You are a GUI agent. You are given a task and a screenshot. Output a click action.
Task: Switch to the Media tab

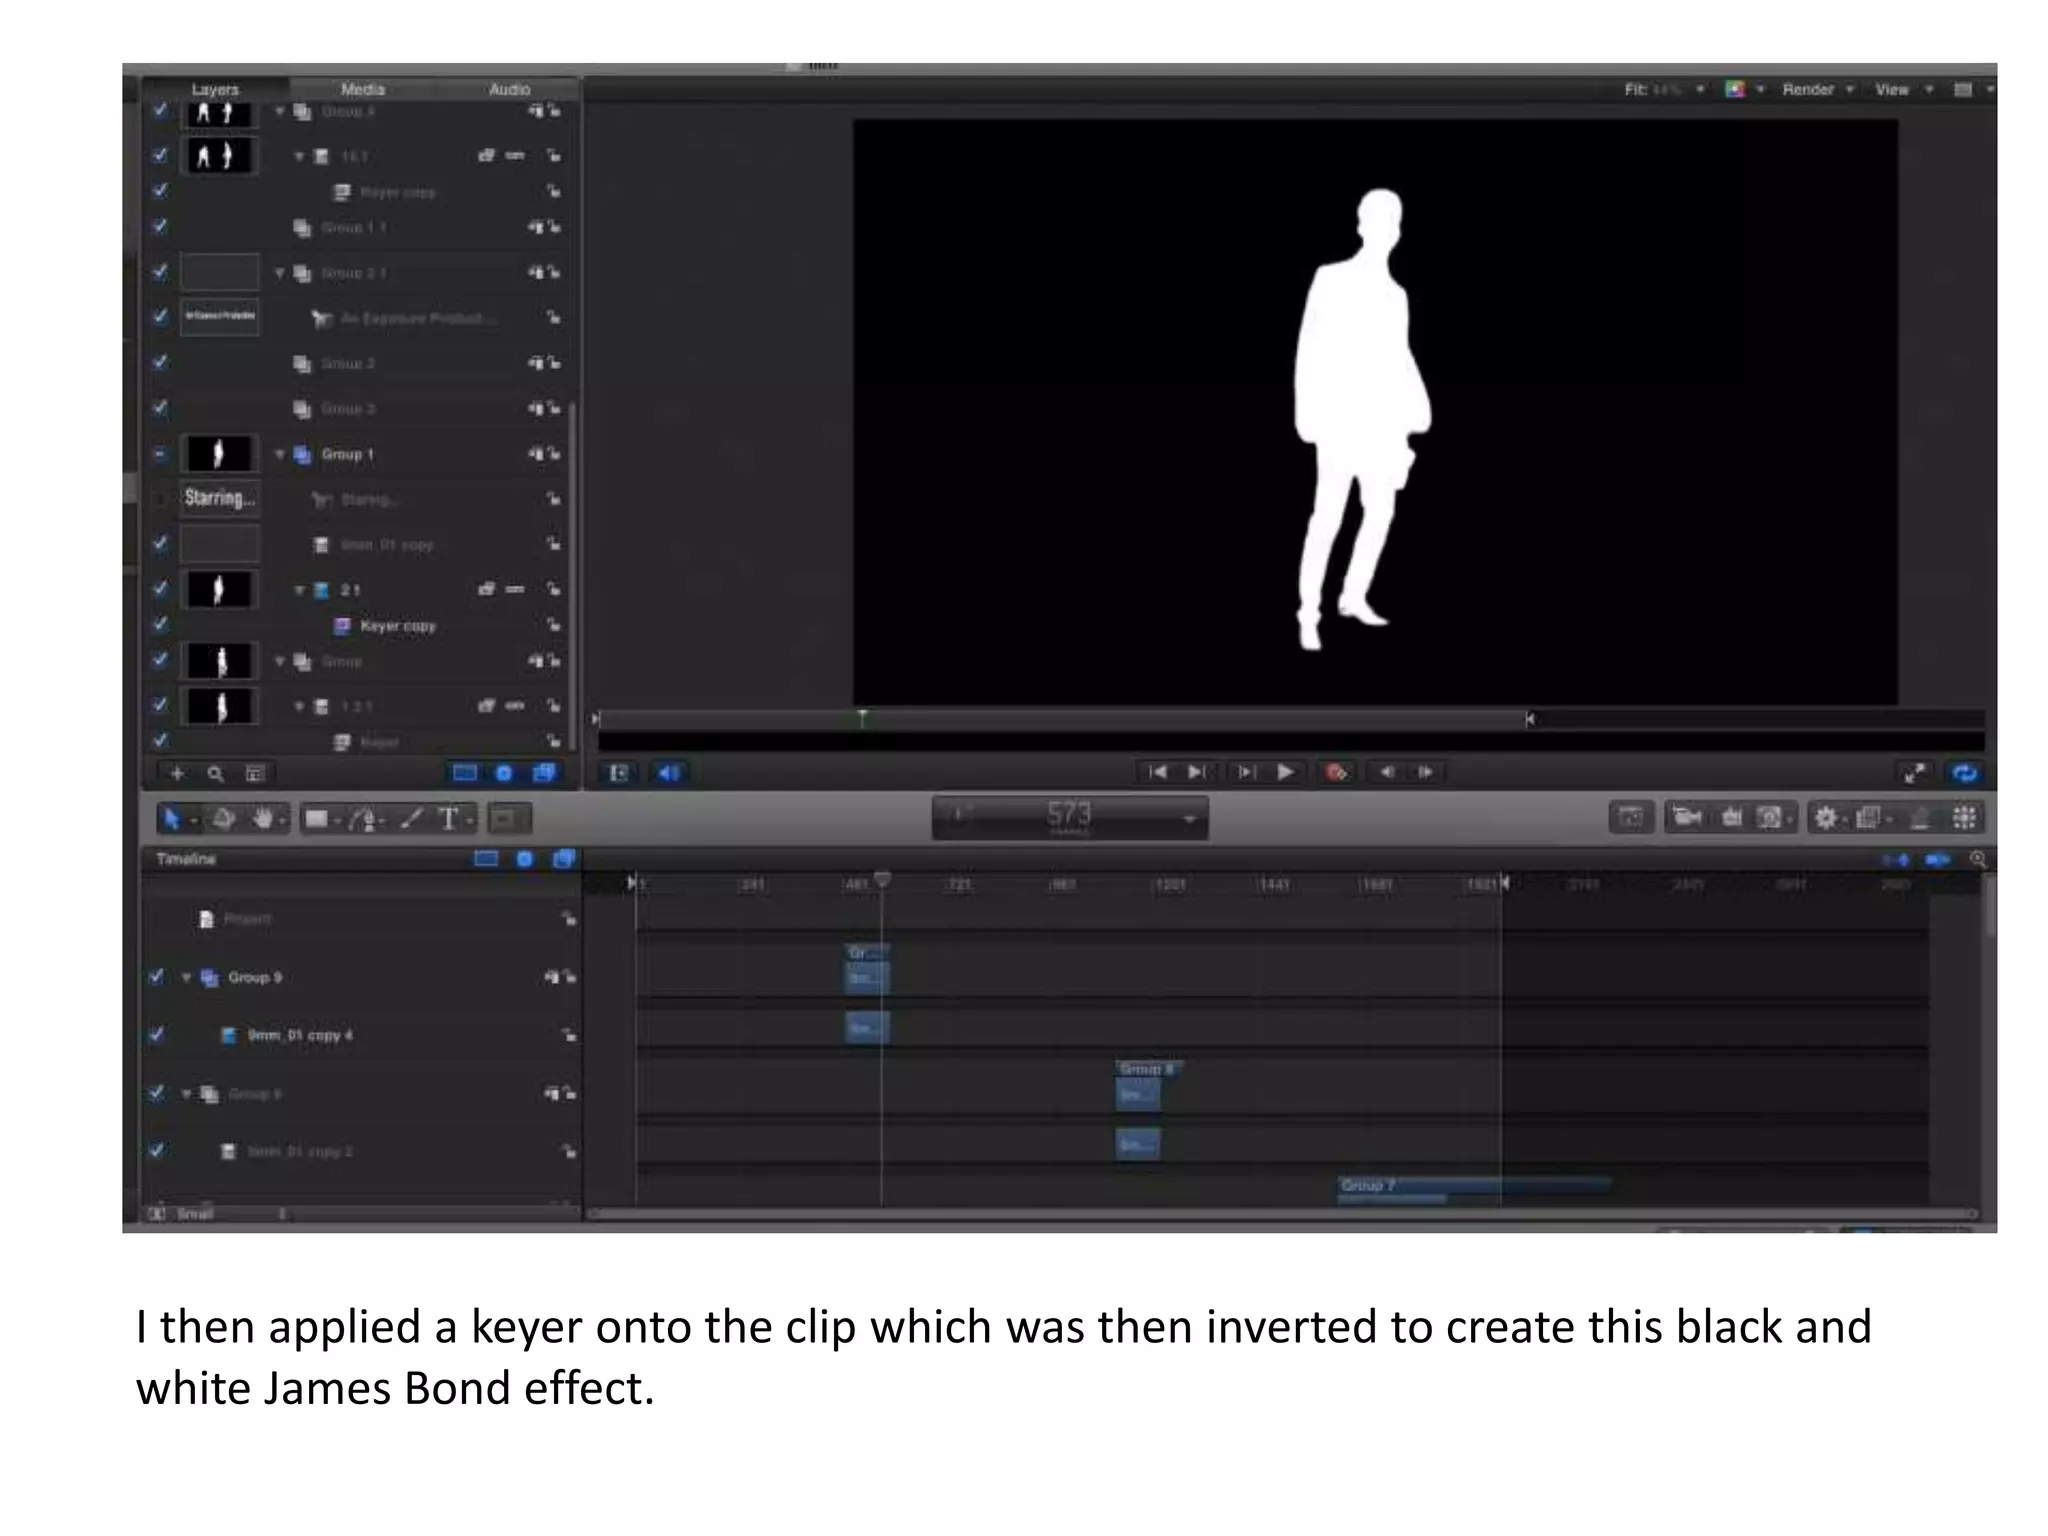coord(362,89)
